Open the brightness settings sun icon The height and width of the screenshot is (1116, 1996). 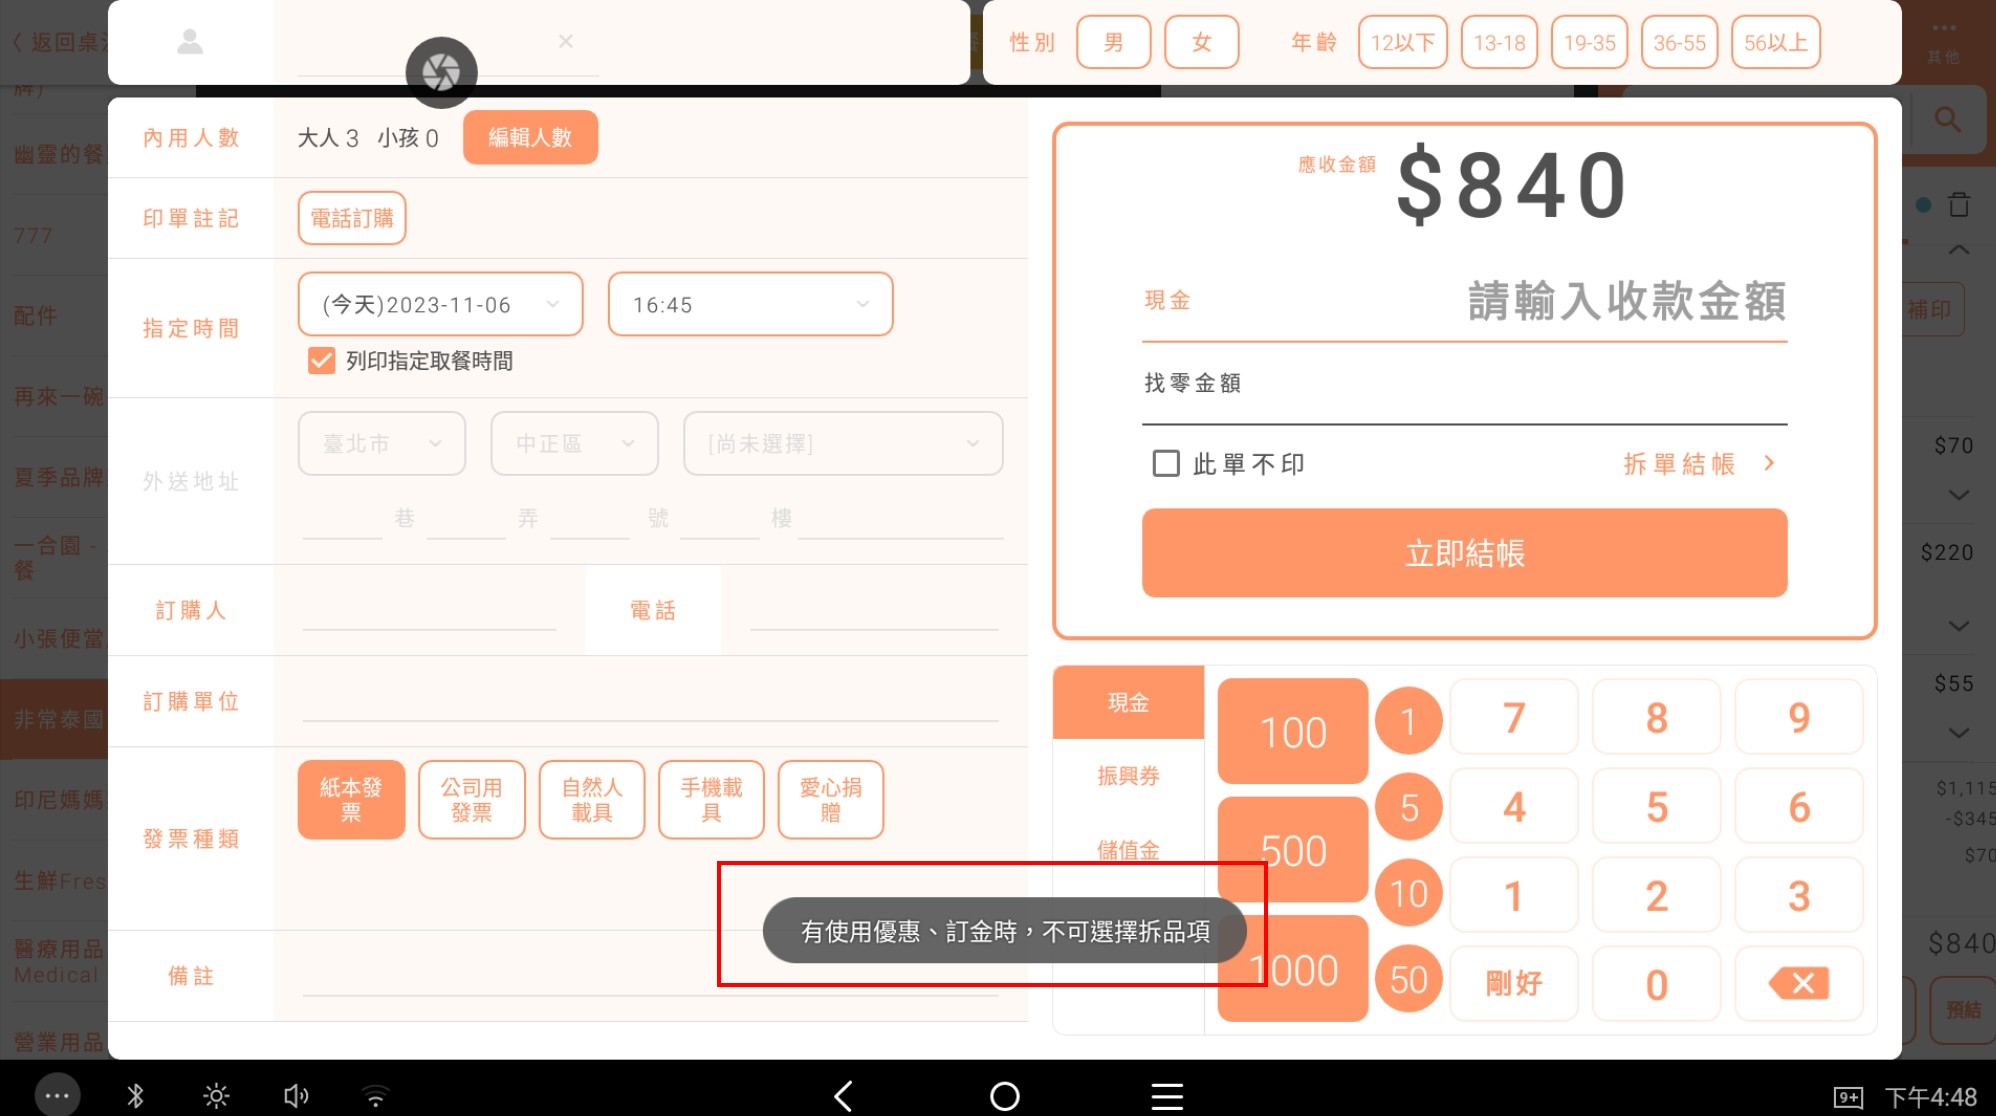coord(216,1096)
